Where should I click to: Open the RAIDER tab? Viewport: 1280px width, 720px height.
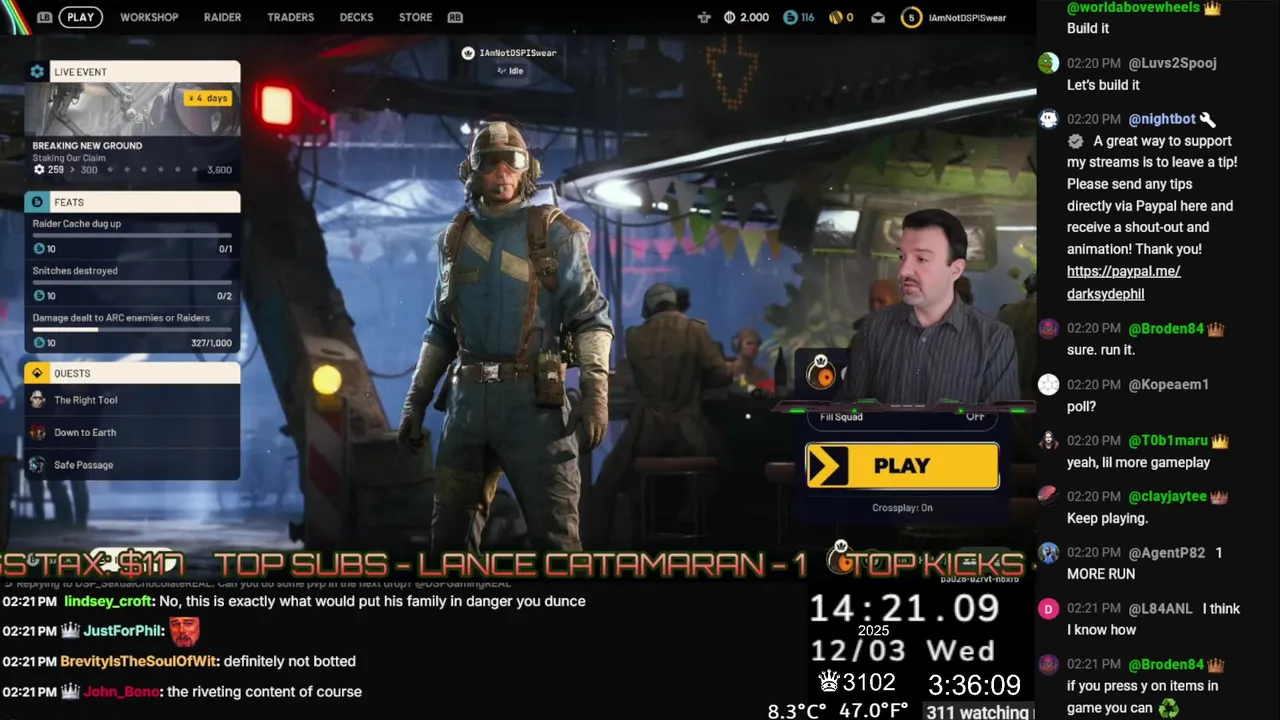[222, 17]
